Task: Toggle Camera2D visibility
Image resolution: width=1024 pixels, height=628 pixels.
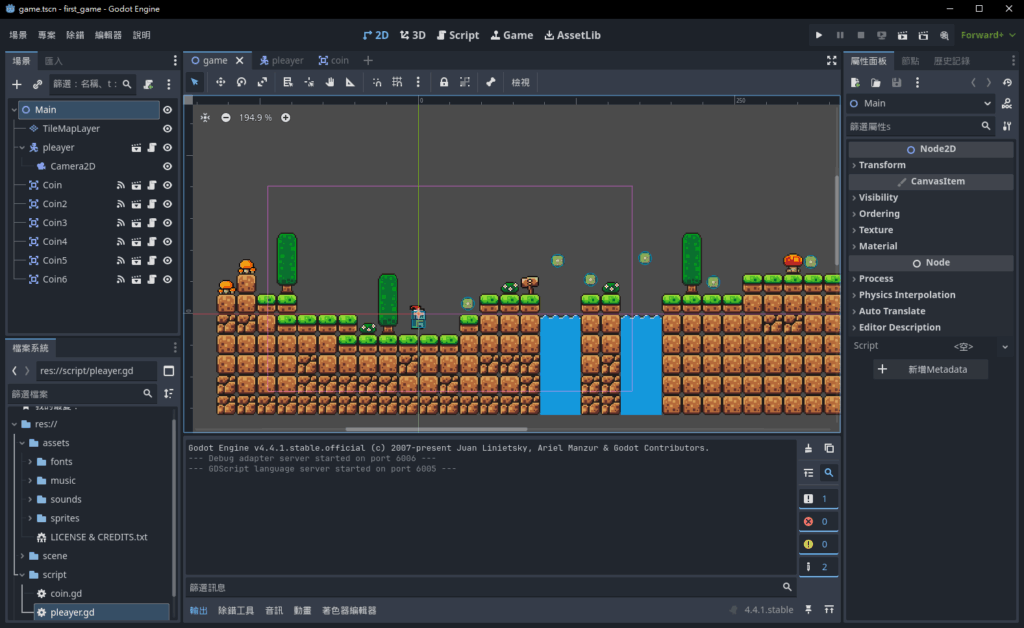Action: click(168, 166)
